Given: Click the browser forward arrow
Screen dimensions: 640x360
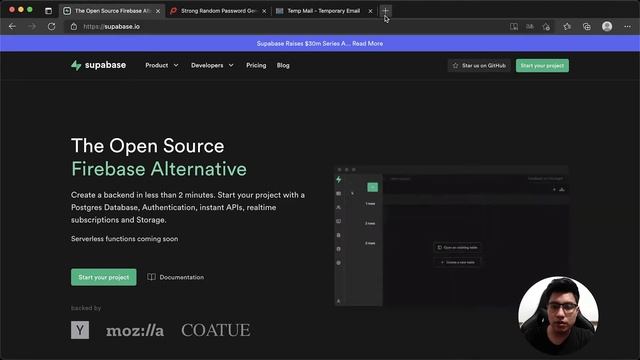Looking at the screenshot, I should click(x=32, y=27).
